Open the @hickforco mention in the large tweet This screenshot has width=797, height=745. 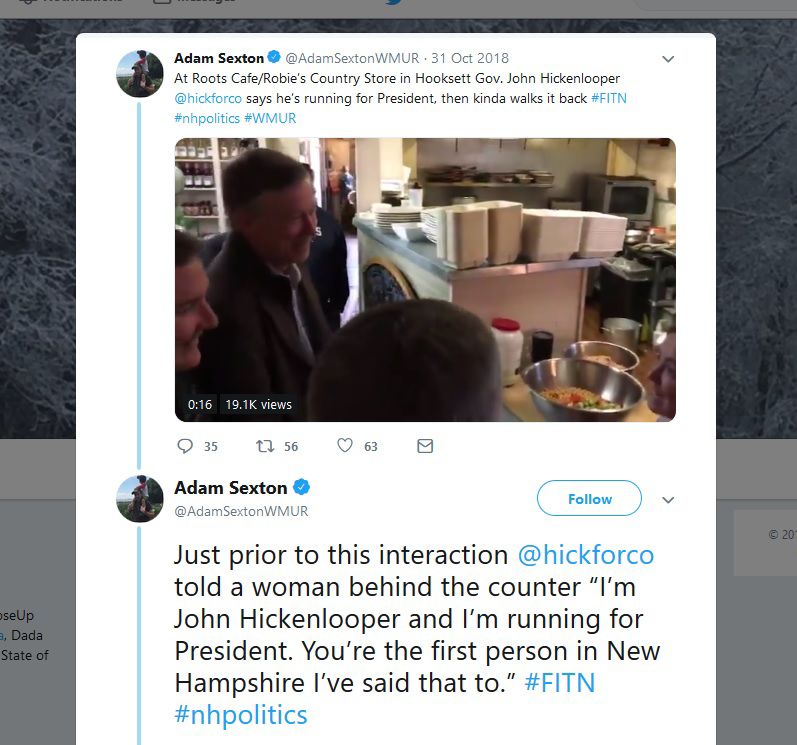[x=585, y=555]
